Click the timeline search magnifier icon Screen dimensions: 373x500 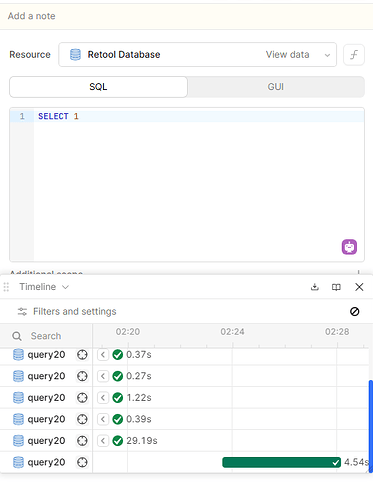coord(17,336)
